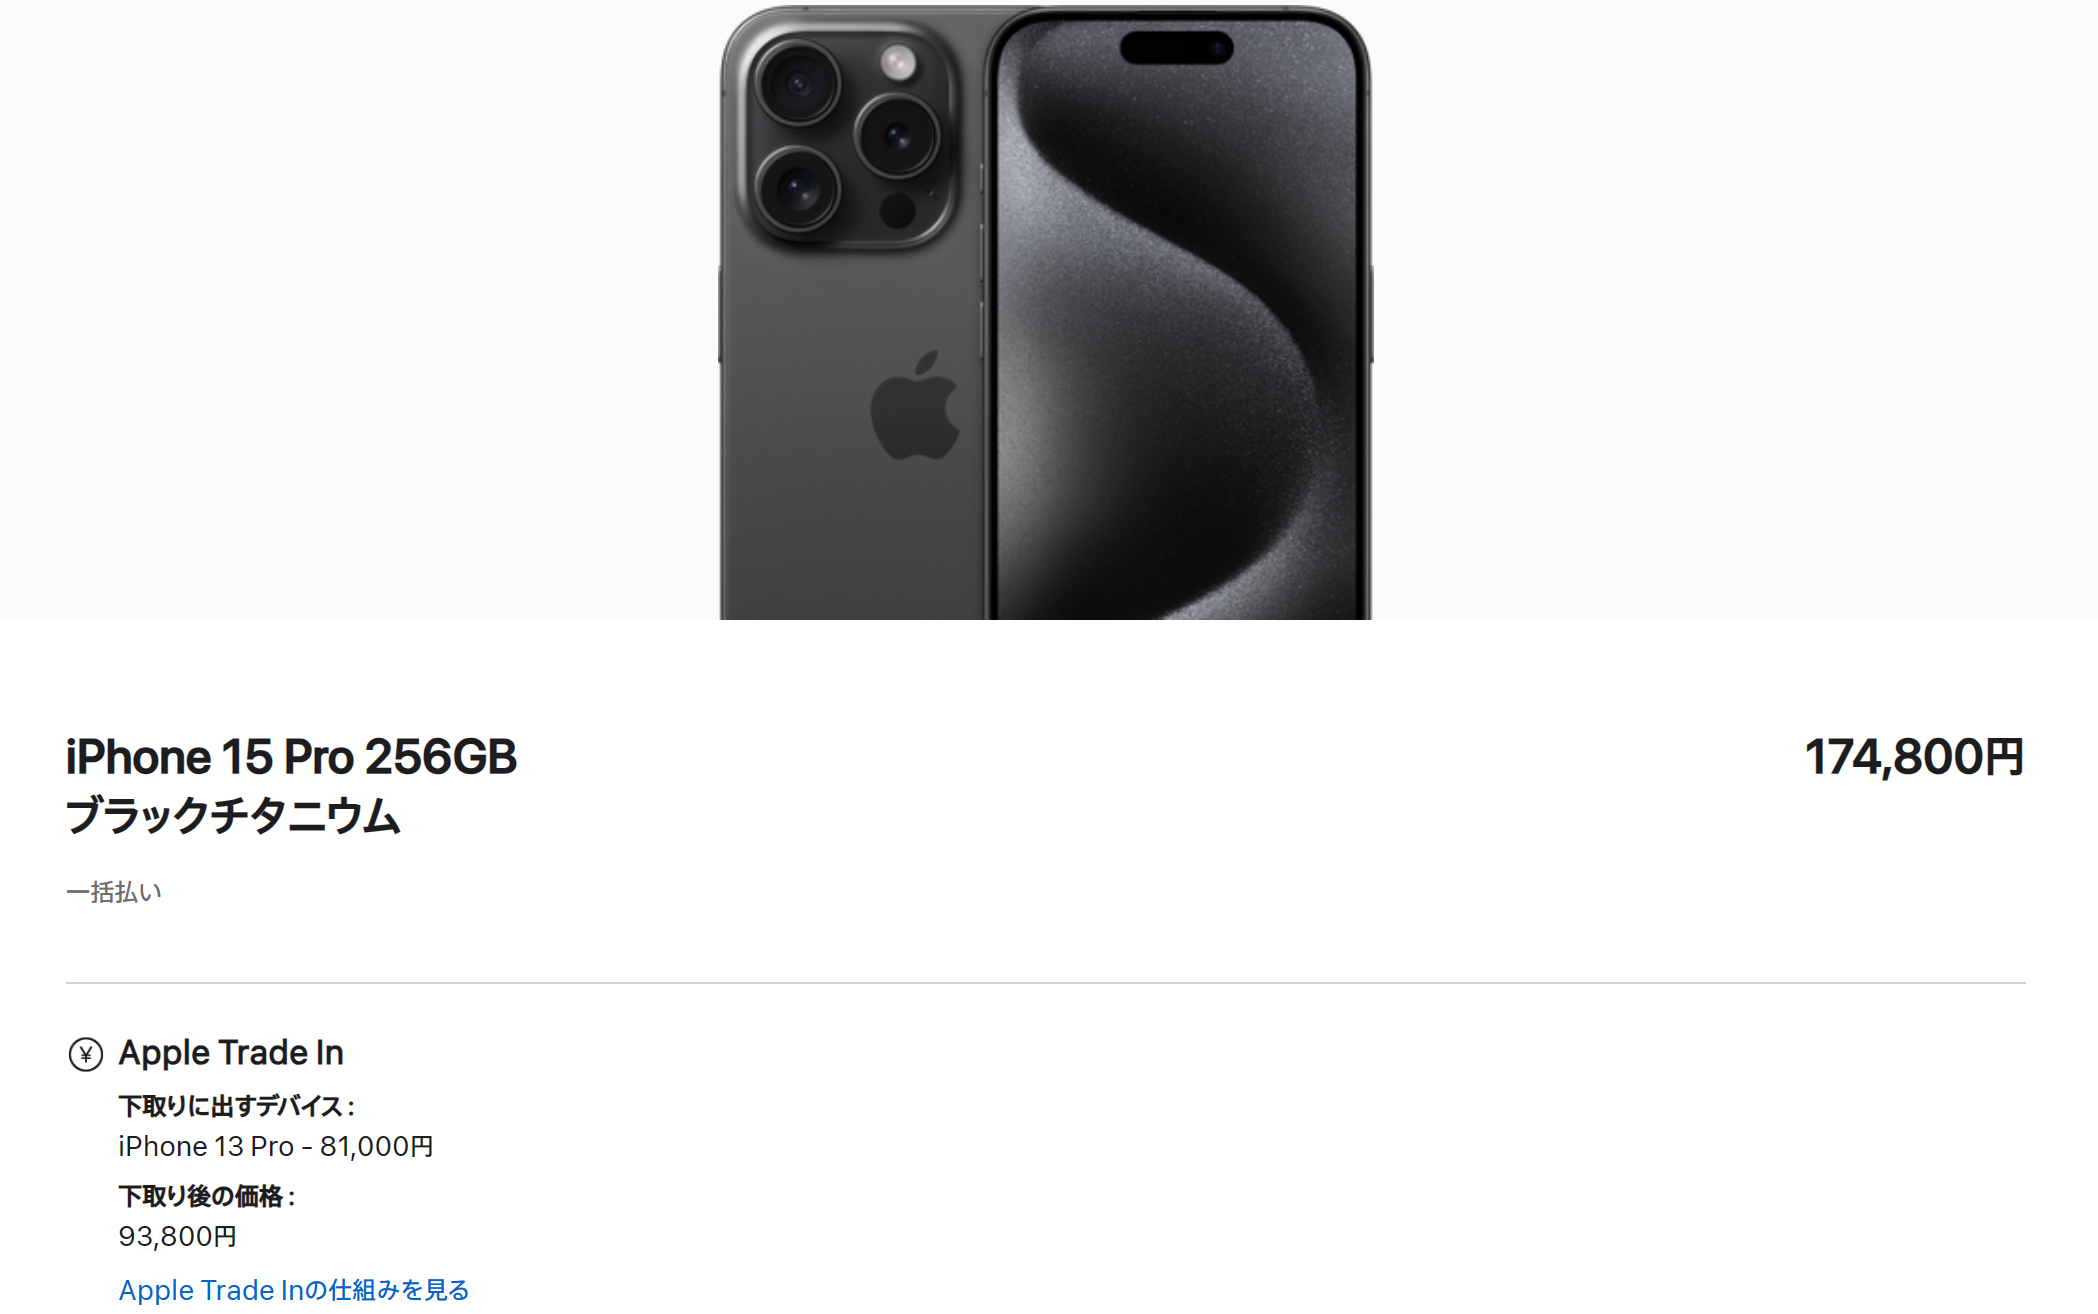Click the LiDAR sensor dot below the flash
Image resolution: width=2098 pixels, height=1314 pixels.
pyautogui.click(x=897, y=210)
